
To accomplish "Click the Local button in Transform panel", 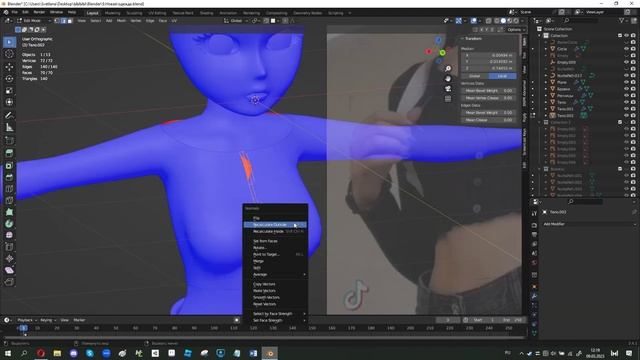I will [502, 76].
